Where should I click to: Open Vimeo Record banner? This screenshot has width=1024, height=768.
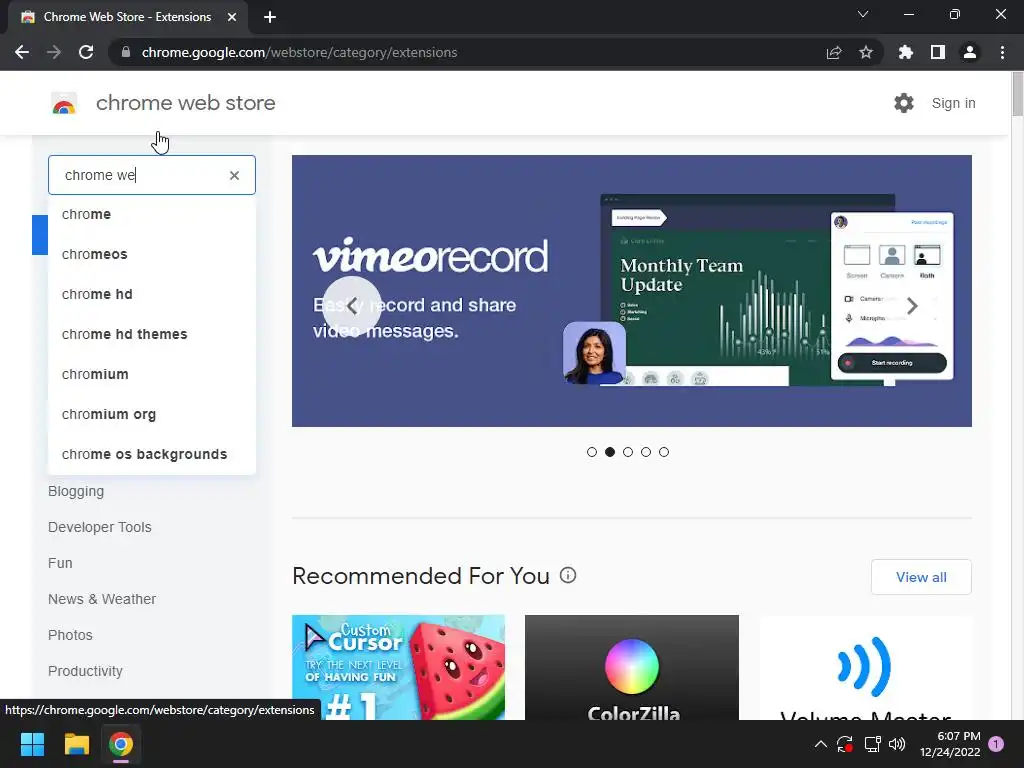pos(632,291)
